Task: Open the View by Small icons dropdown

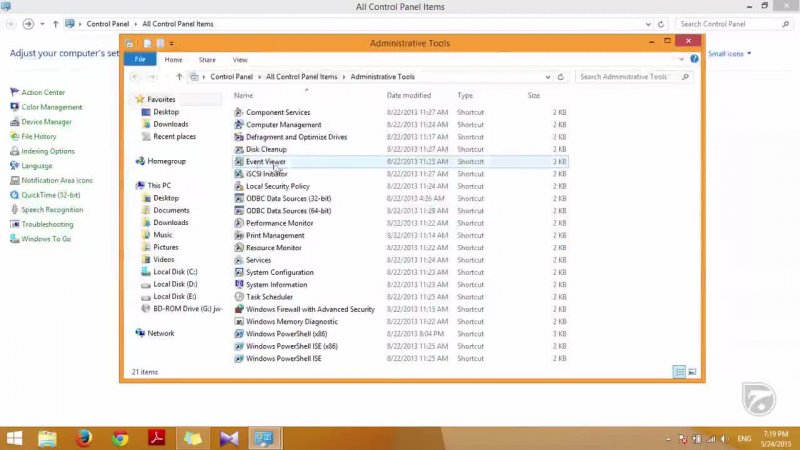Action: [x=729, y=53]
